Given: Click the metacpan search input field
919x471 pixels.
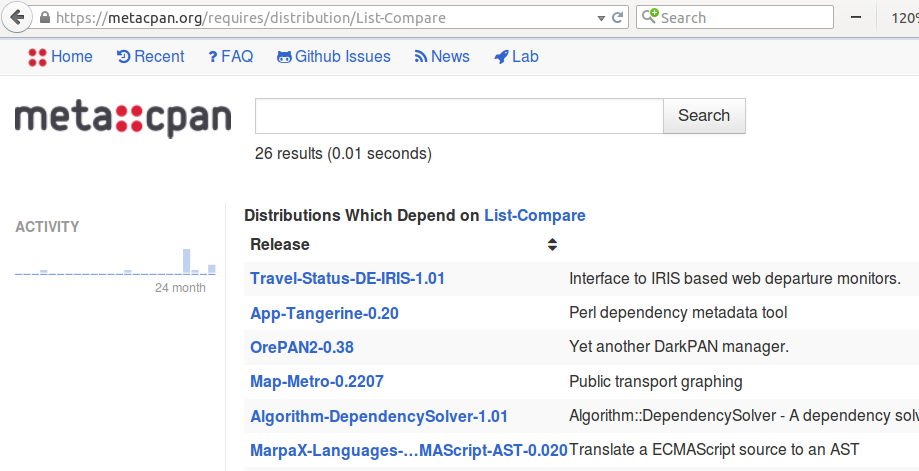Looking at the screenshot, I should point(459,116).
